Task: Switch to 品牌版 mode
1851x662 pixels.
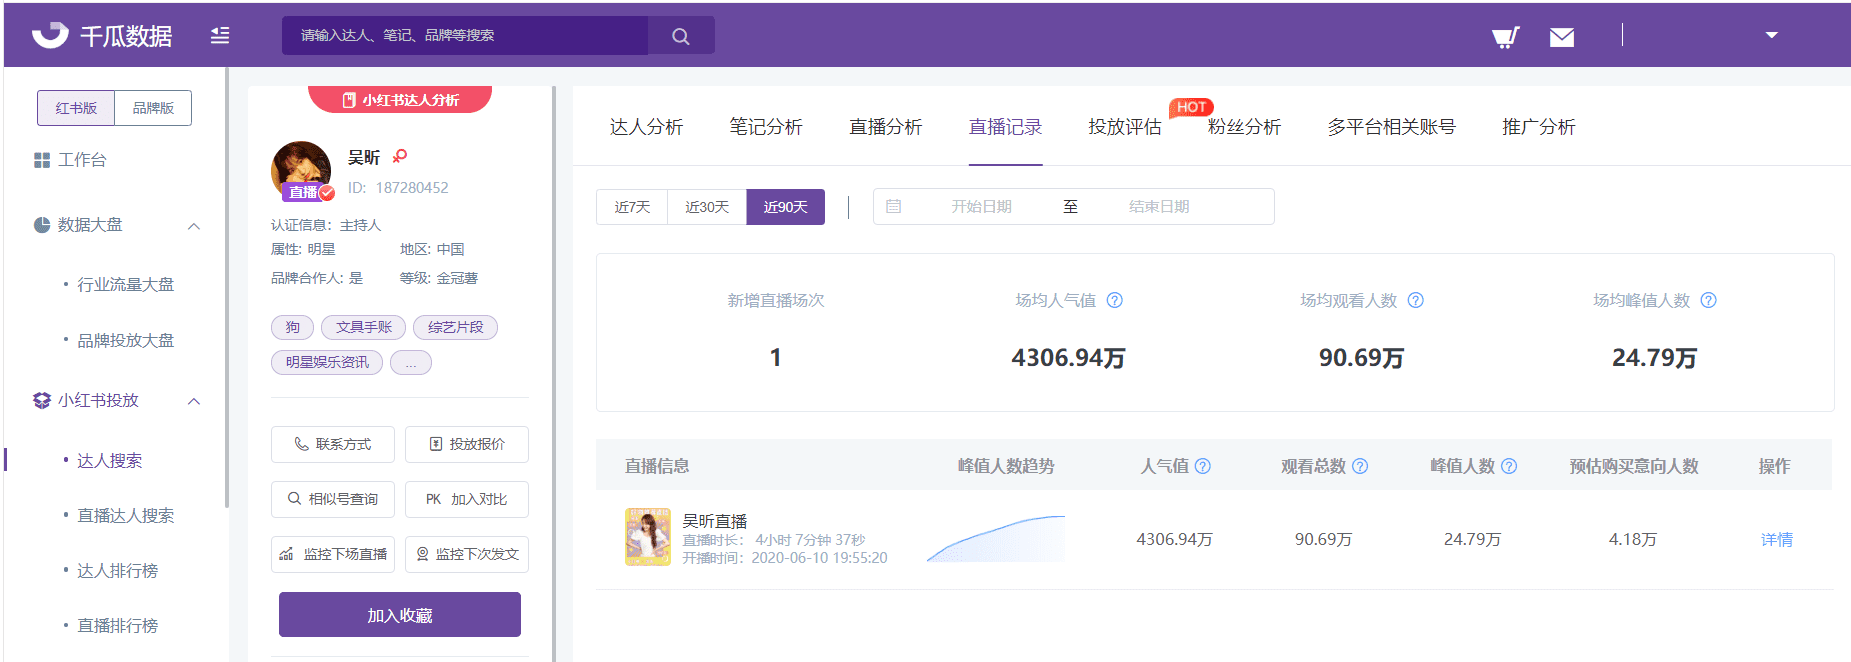Action: 153,108
